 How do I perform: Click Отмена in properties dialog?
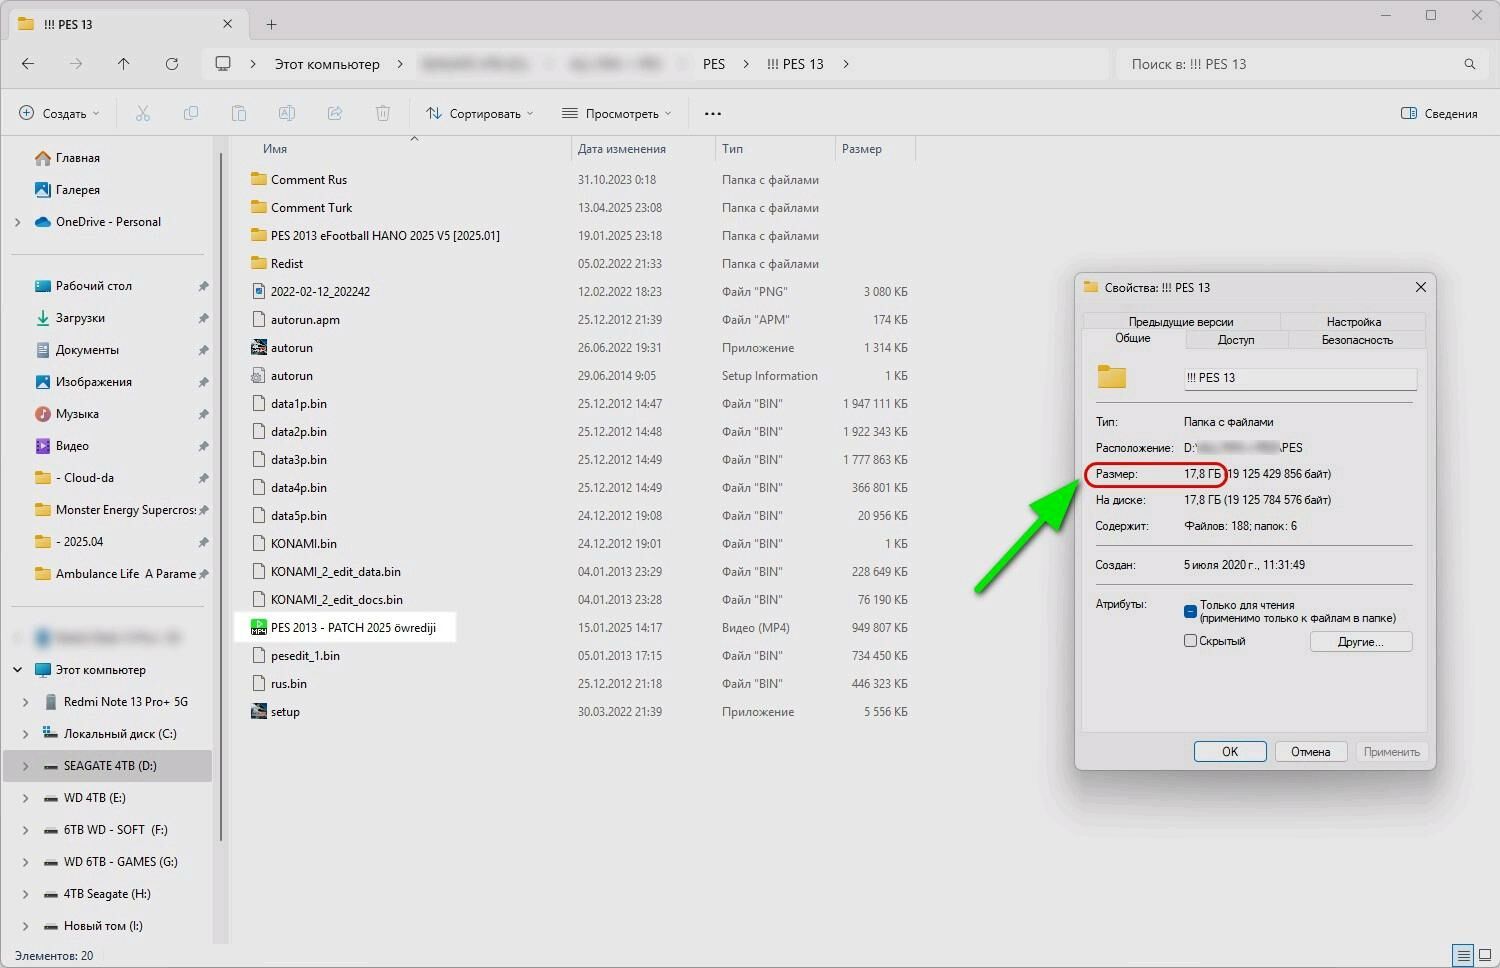click(x=1310, y=752)
